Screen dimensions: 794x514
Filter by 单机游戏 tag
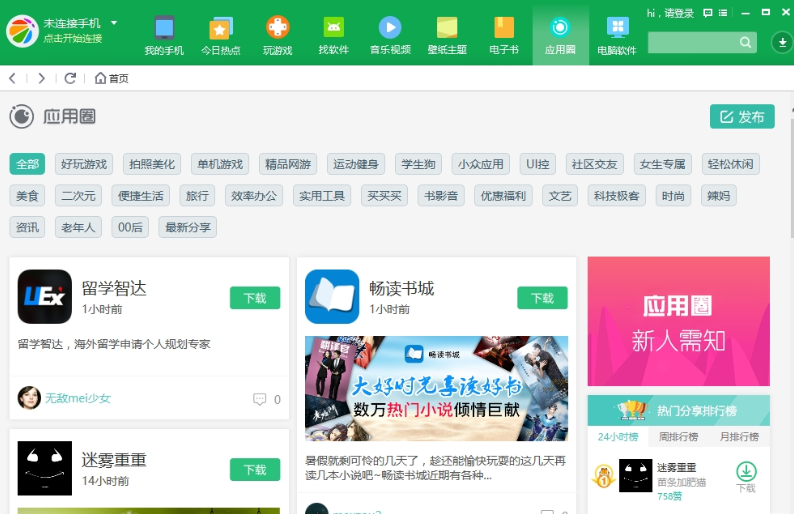tap(220, 164)
